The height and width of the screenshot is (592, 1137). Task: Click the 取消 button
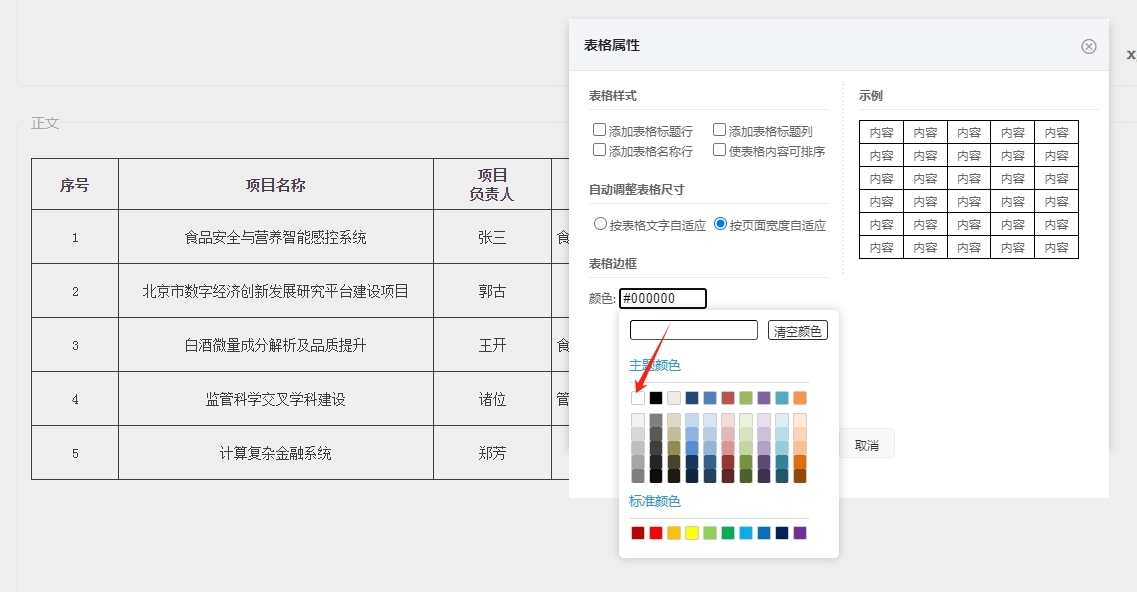(866, 445)
